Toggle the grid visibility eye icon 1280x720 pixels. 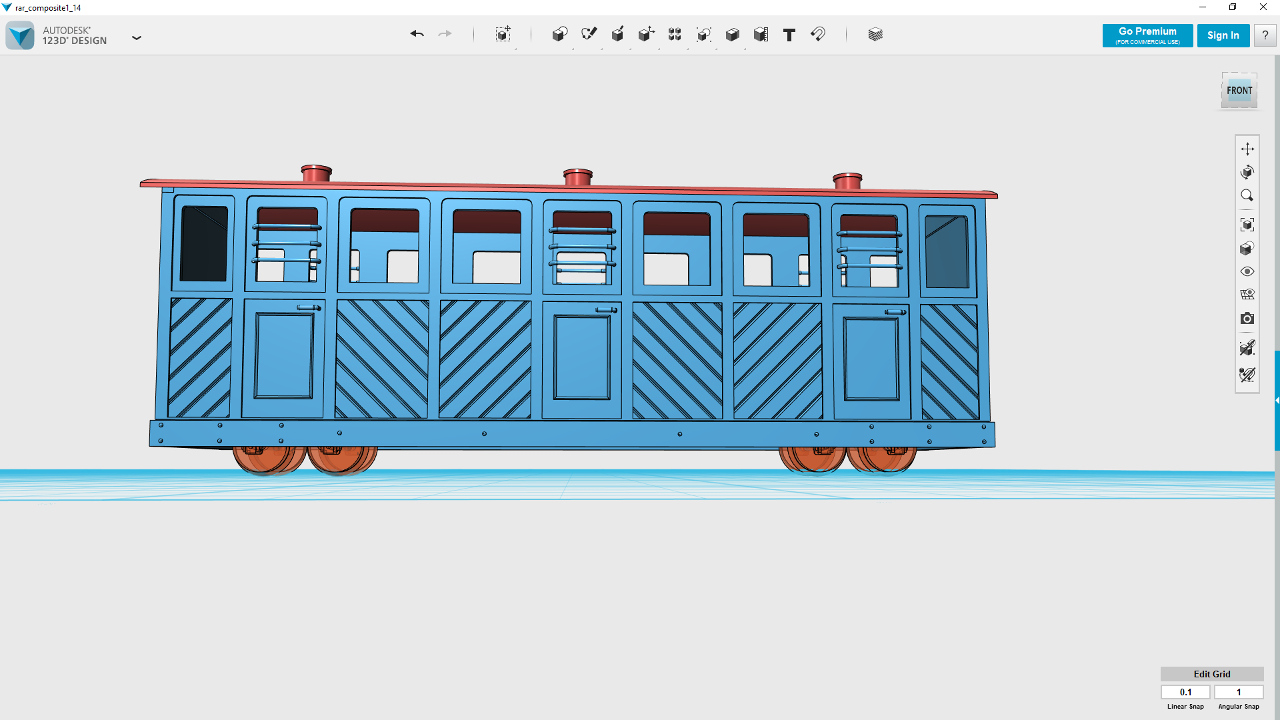point(1247,295)
